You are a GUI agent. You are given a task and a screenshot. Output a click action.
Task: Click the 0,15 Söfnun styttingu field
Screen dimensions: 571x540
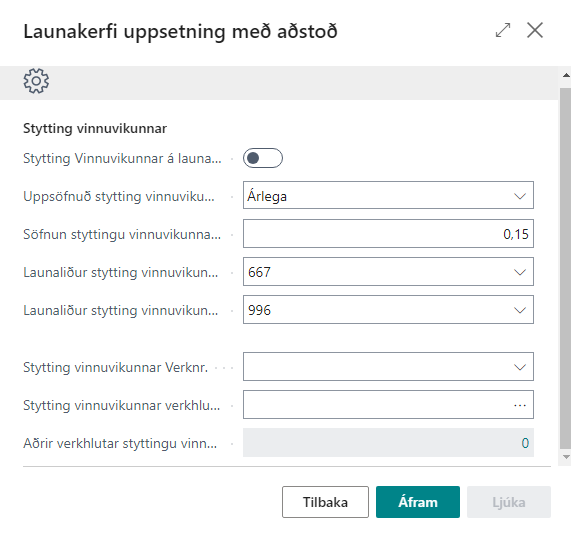click(x=388, y=234)
